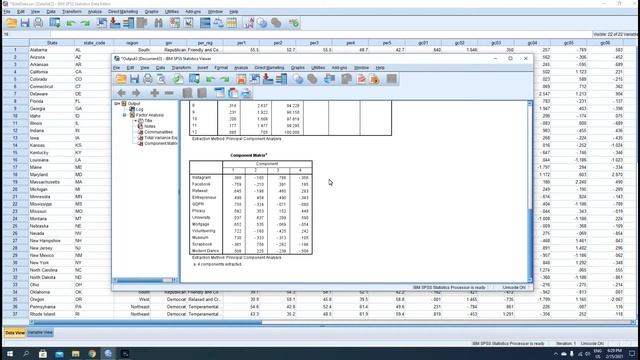Demote outline item with right arrow
The width and height of the screenshot is (640, 360).
click(x=136, y=93)
